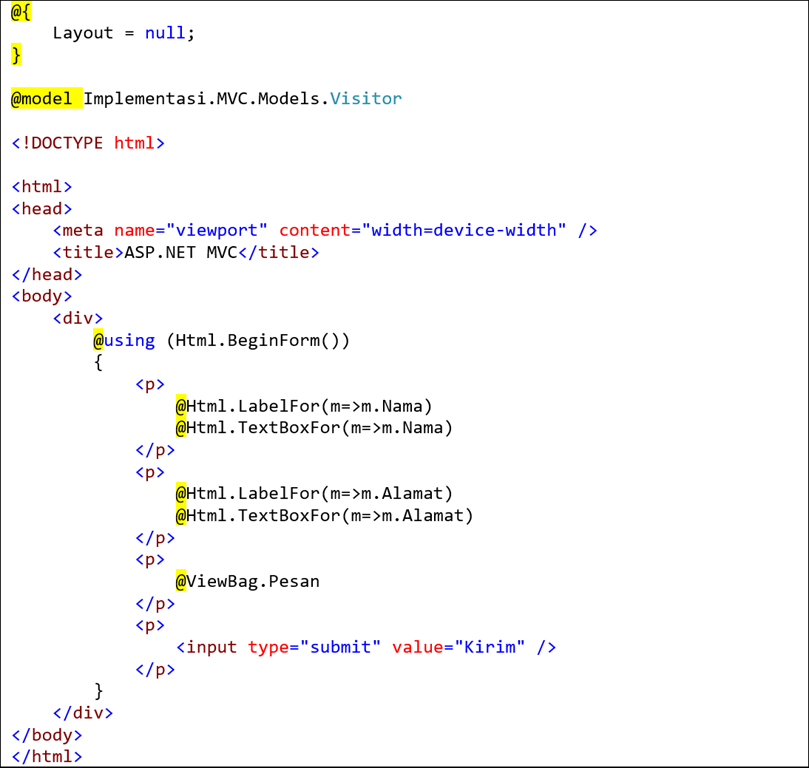809x768 pixels.
Task: Select the opening html tag
Action: point(41,186)
